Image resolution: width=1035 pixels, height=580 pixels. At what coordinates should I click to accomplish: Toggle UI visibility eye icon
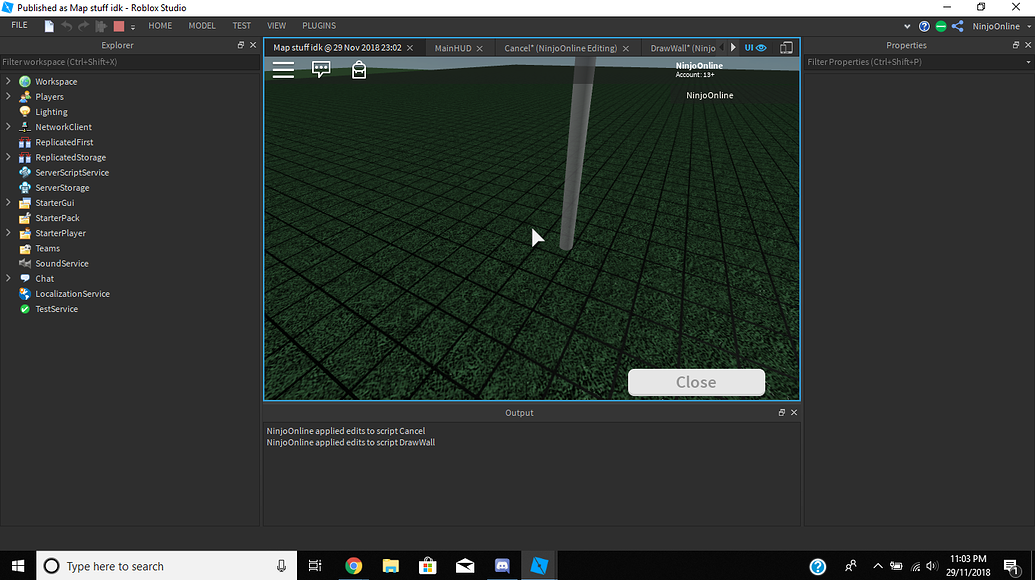click(755, 48)
